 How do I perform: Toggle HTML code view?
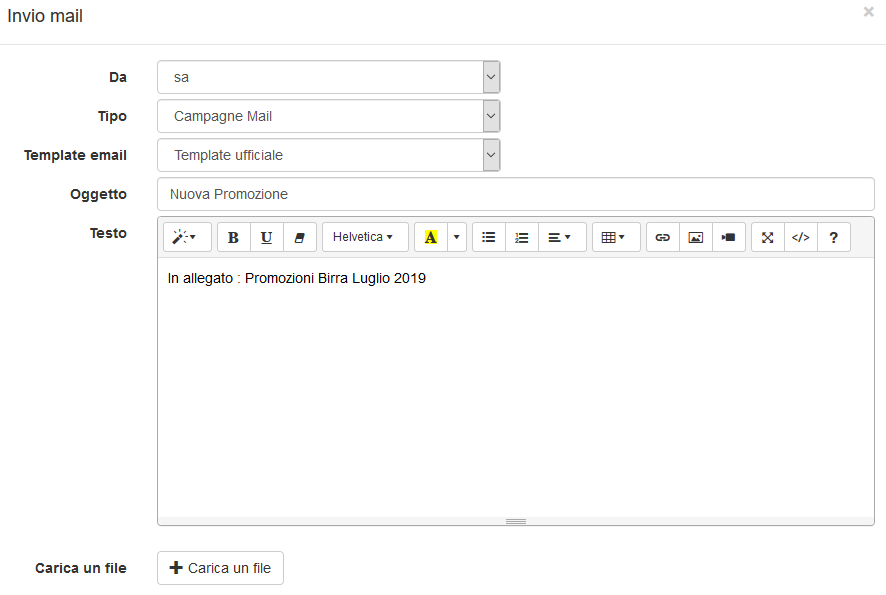(x=800, y=237)
